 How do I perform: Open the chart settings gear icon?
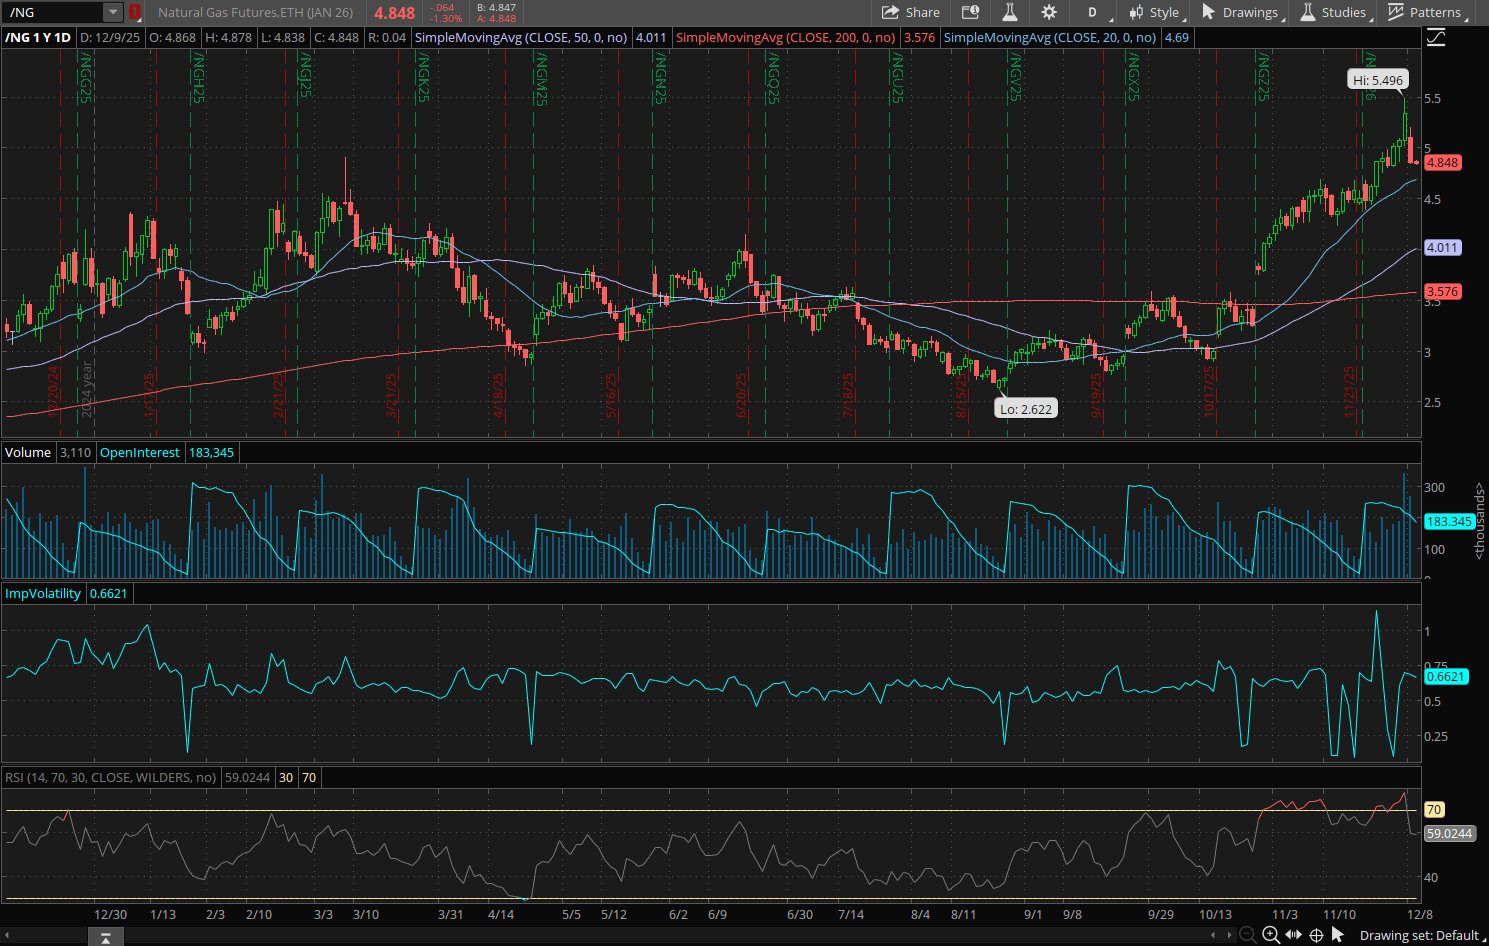click(1048, 12)
